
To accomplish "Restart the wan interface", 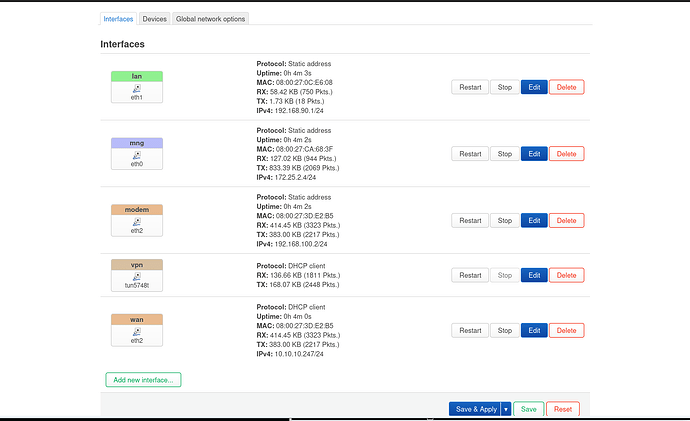I will [470, 330].
